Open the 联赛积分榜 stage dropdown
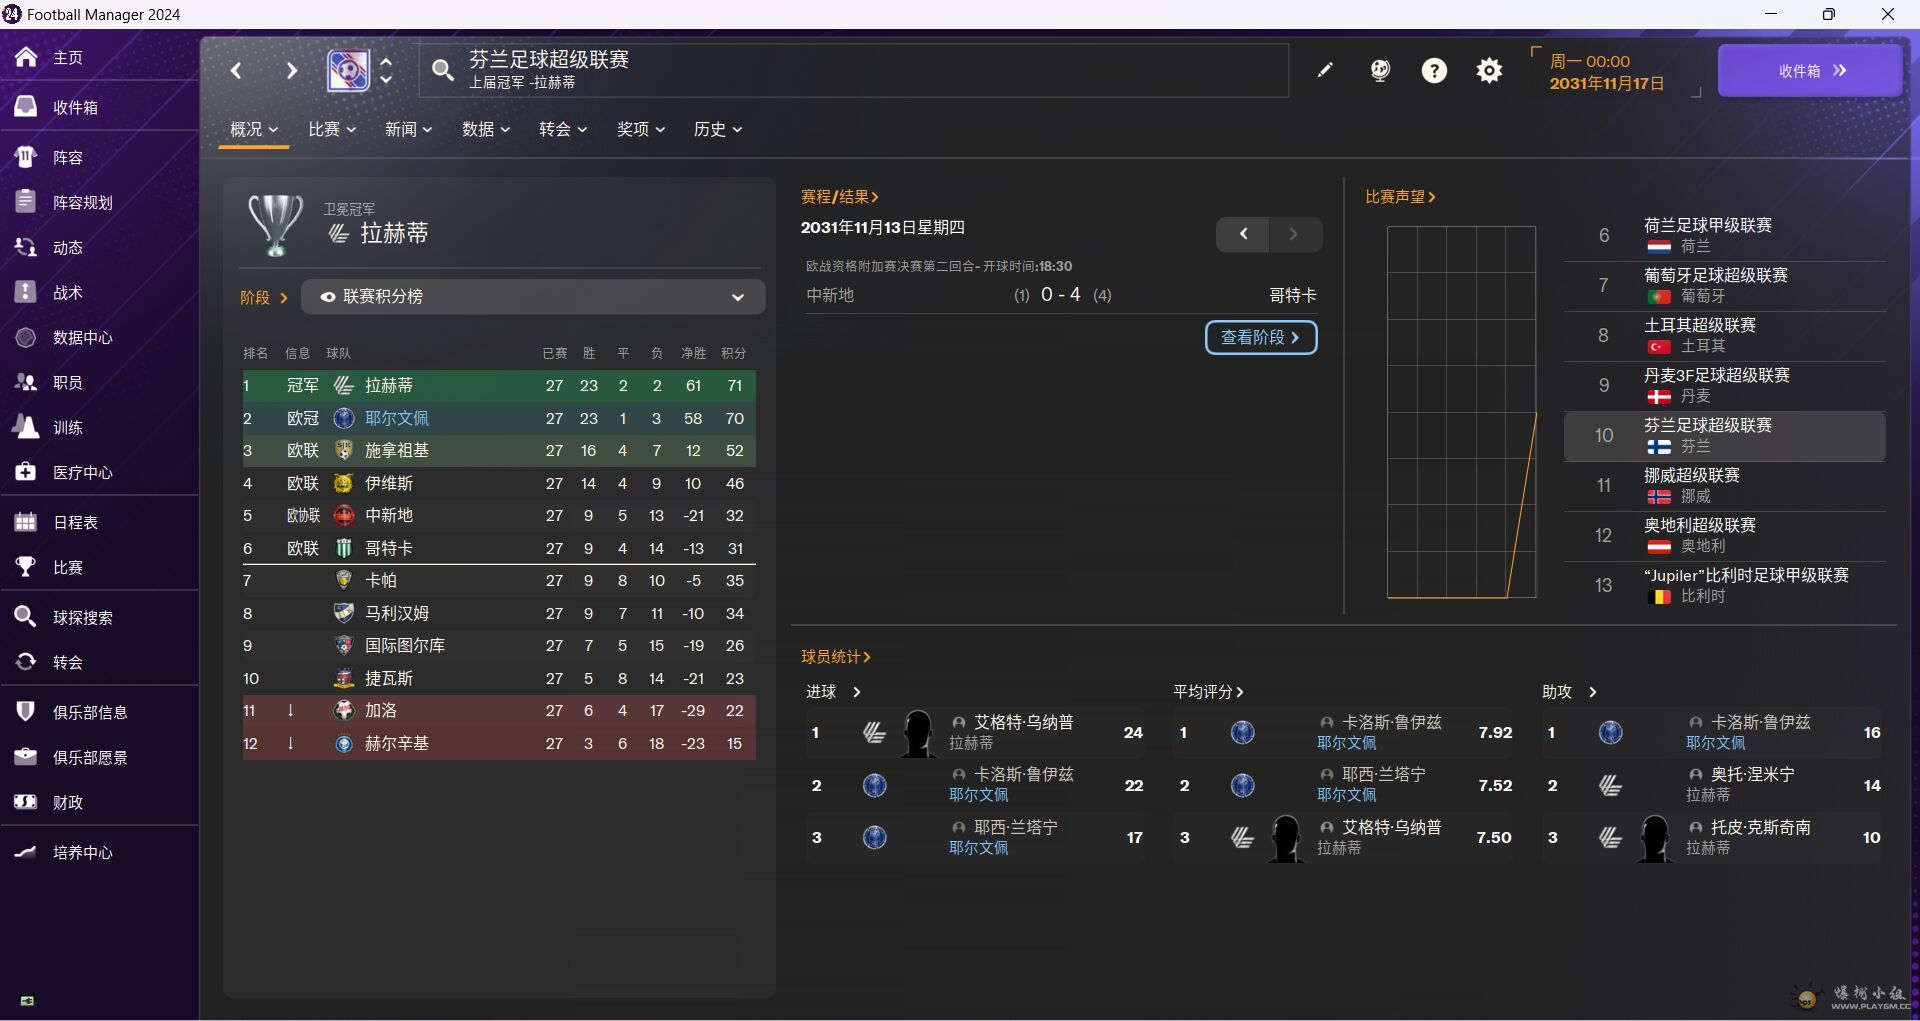The height and width of the screenshot is (1021, 1920). pyautogui.click(x=533, y=297)
